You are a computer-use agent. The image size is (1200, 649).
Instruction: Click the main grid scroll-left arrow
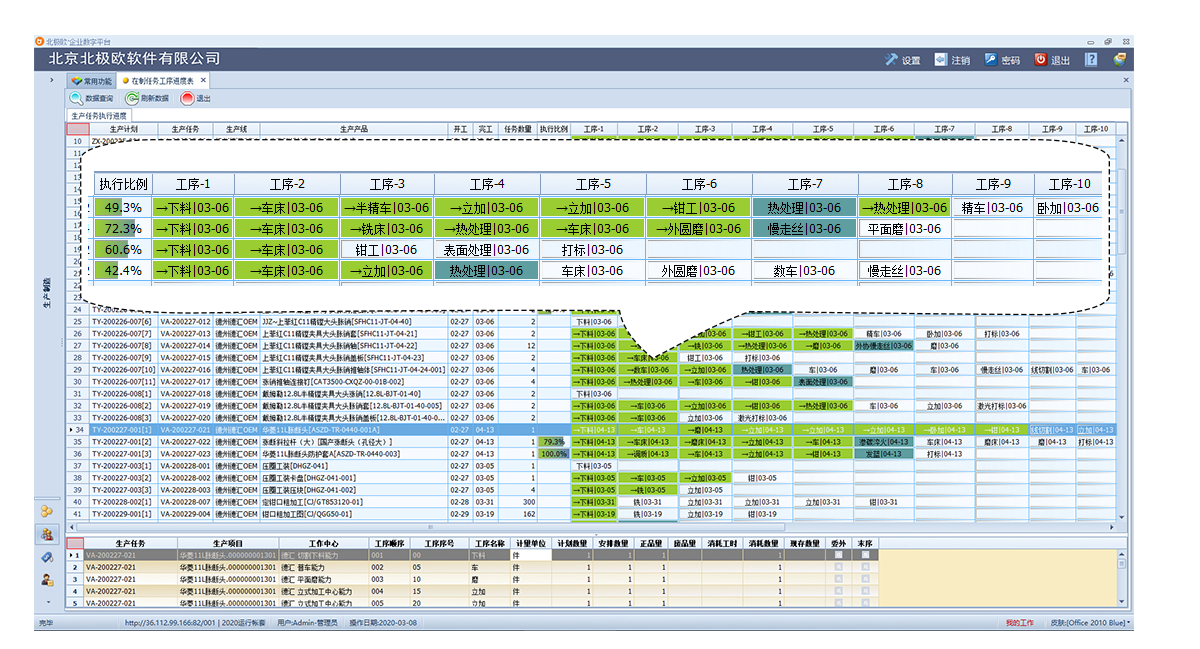click(x=72, y=527)
